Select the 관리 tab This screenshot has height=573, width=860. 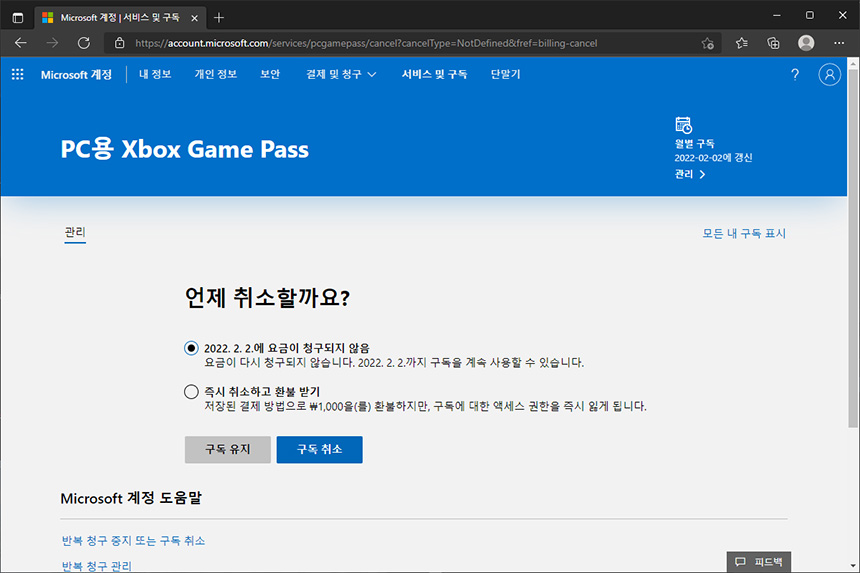tap(75, 232)
